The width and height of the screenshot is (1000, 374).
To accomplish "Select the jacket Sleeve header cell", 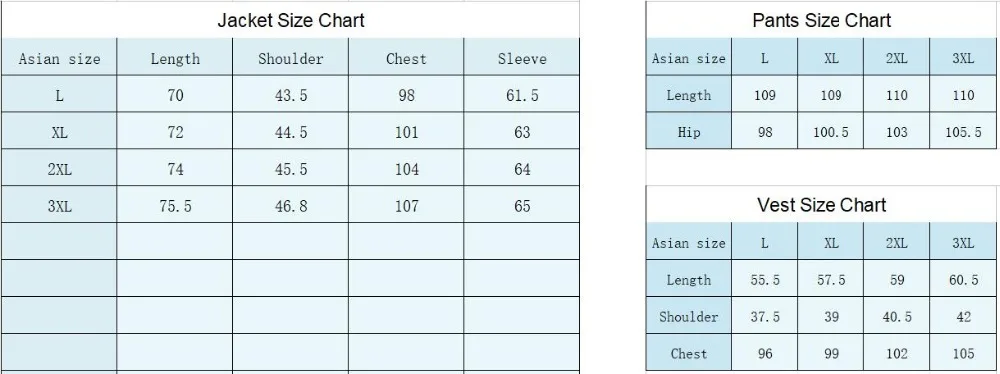I will 522,58.
